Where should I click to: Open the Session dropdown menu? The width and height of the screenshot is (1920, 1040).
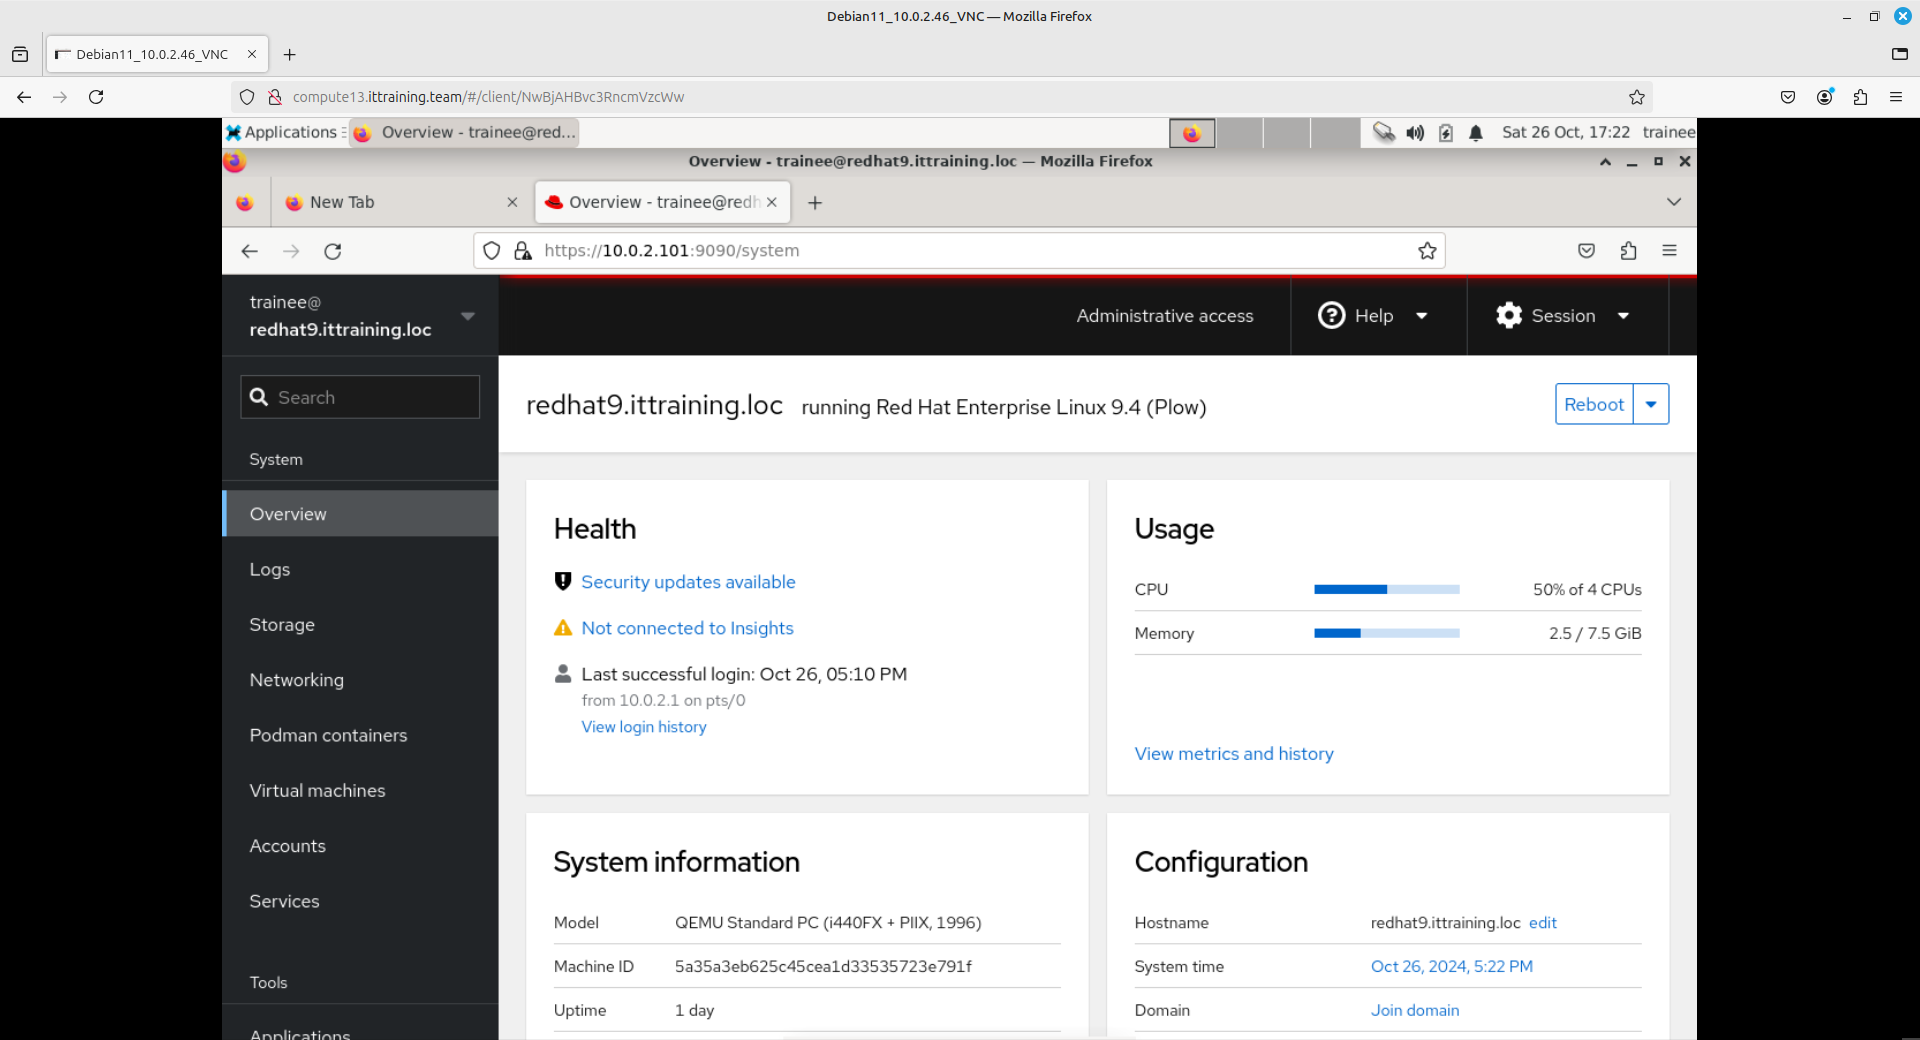pos(1564,316)
